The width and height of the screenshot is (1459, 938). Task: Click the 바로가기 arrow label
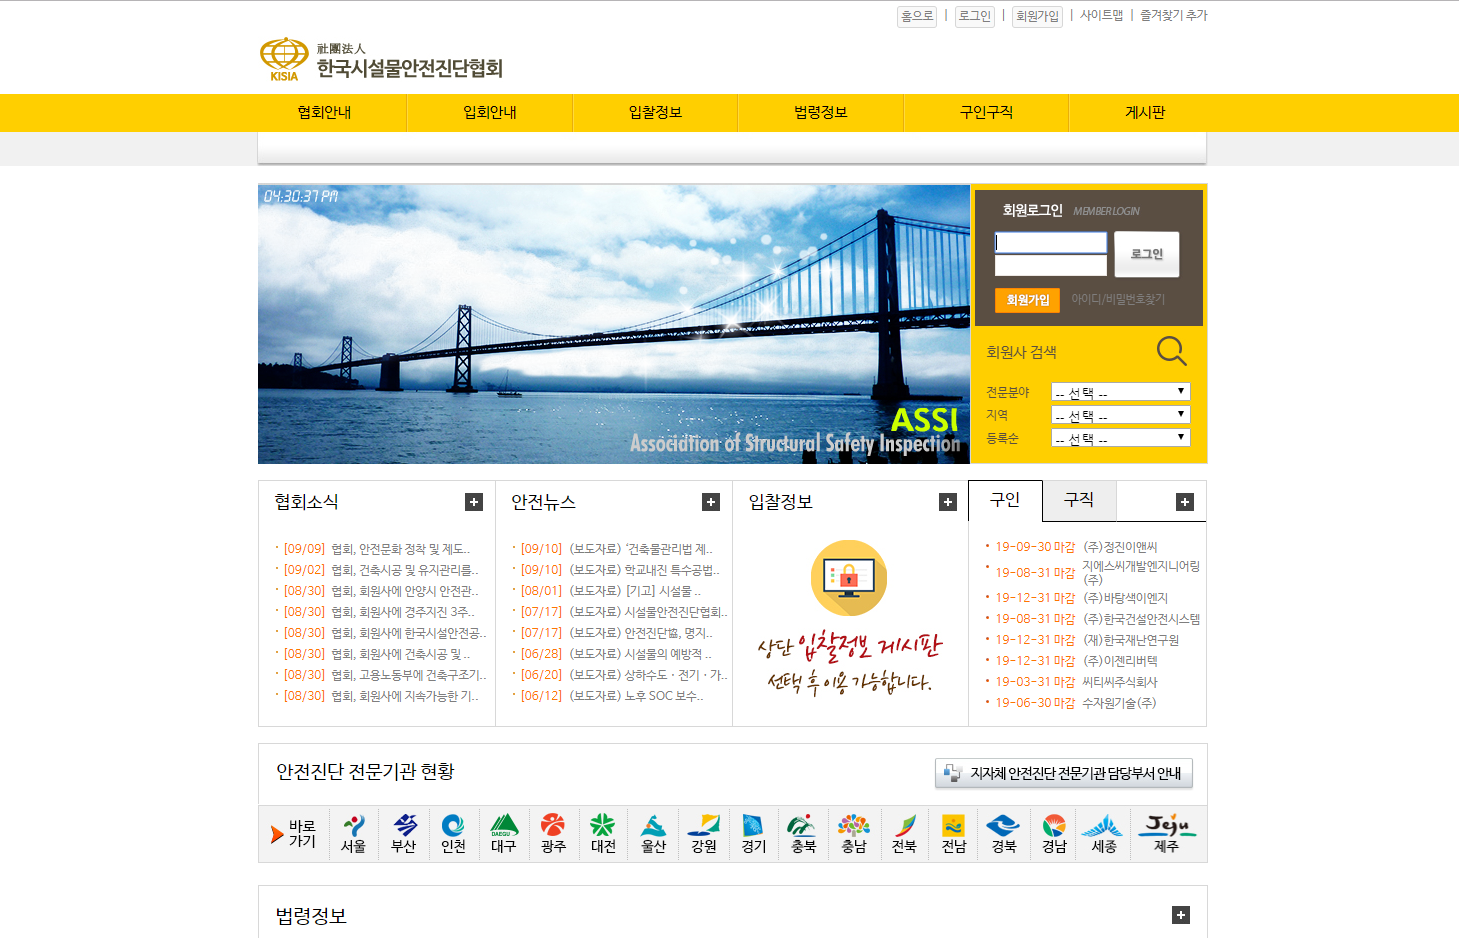click(x=294, y=834)
